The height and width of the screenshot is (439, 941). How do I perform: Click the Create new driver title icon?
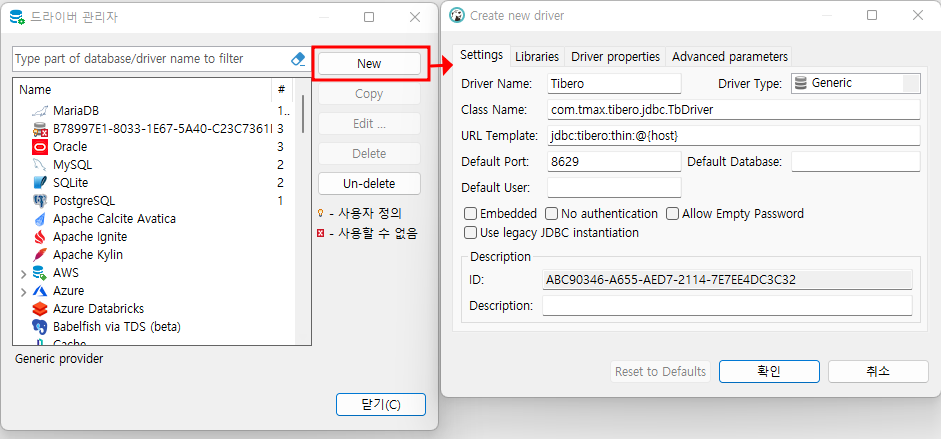click(457, 16)
